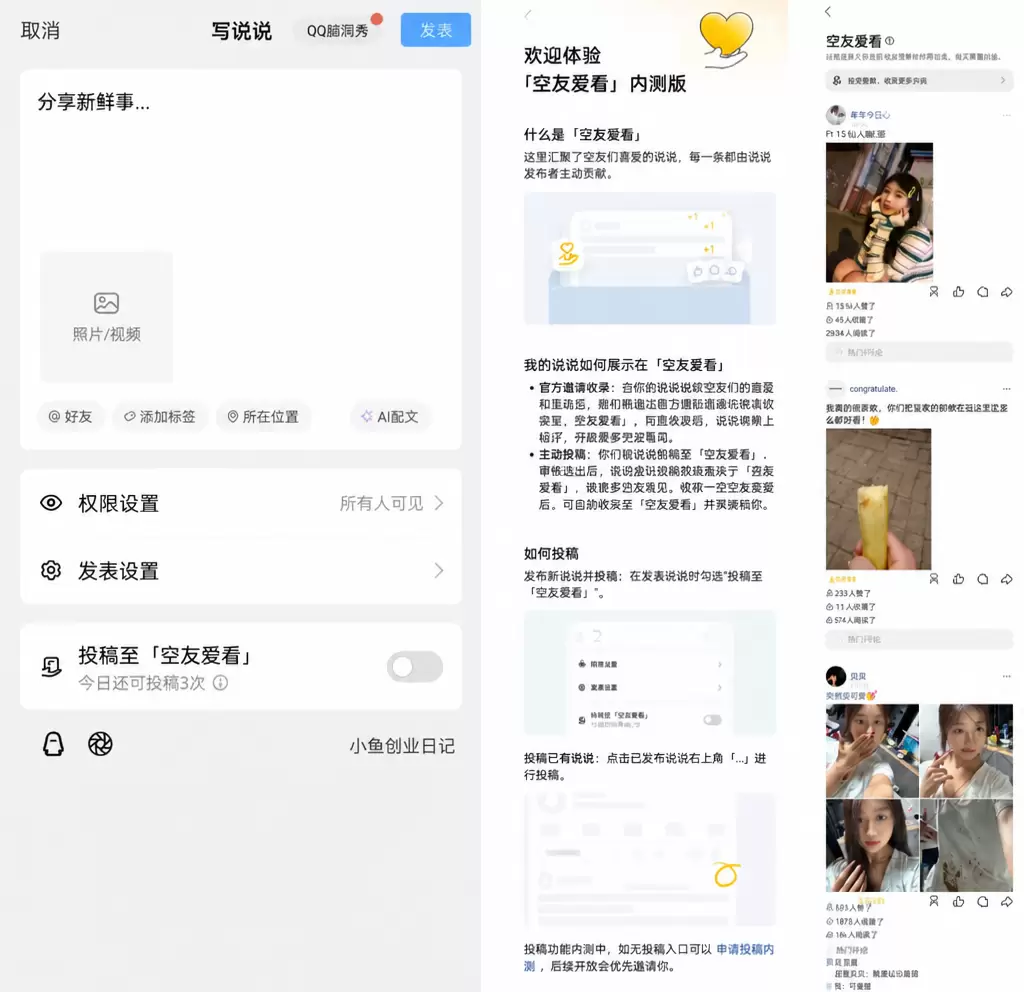
Task: Share the congratulate. post
Action: [x=1006, y=579]
